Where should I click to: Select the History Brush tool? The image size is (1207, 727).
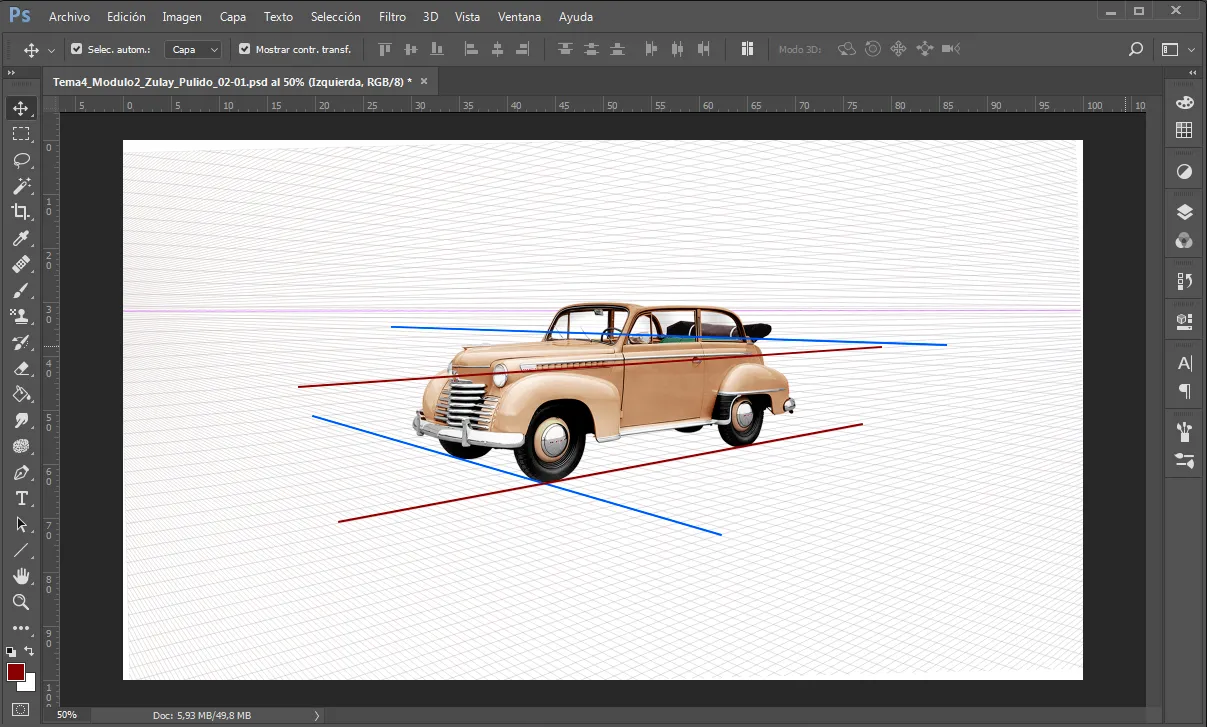pos(21,342)
